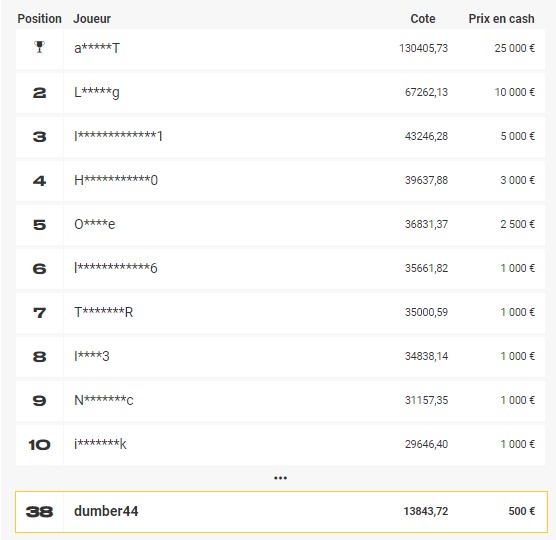Click the Joueur column header

[92, 18]
